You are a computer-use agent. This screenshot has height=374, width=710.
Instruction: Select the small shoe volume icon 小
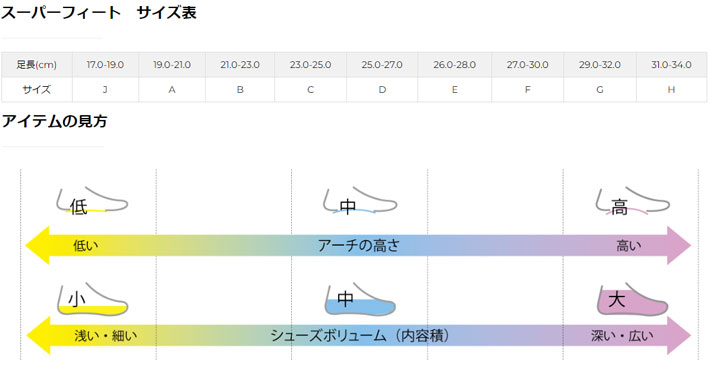point(92,299)
